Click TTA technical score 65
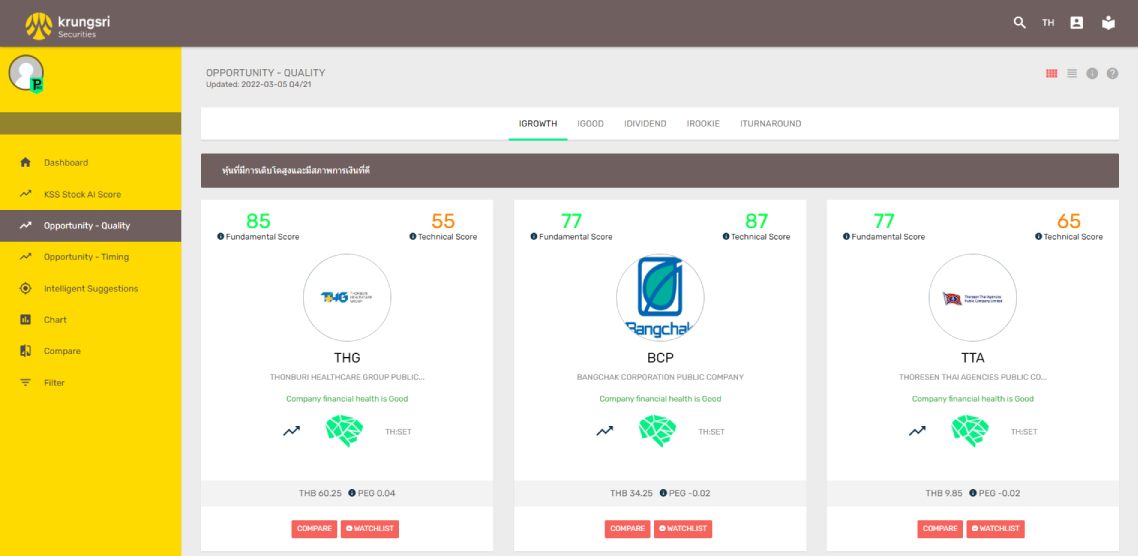 pyautogui.click(x=1070, y=221)
